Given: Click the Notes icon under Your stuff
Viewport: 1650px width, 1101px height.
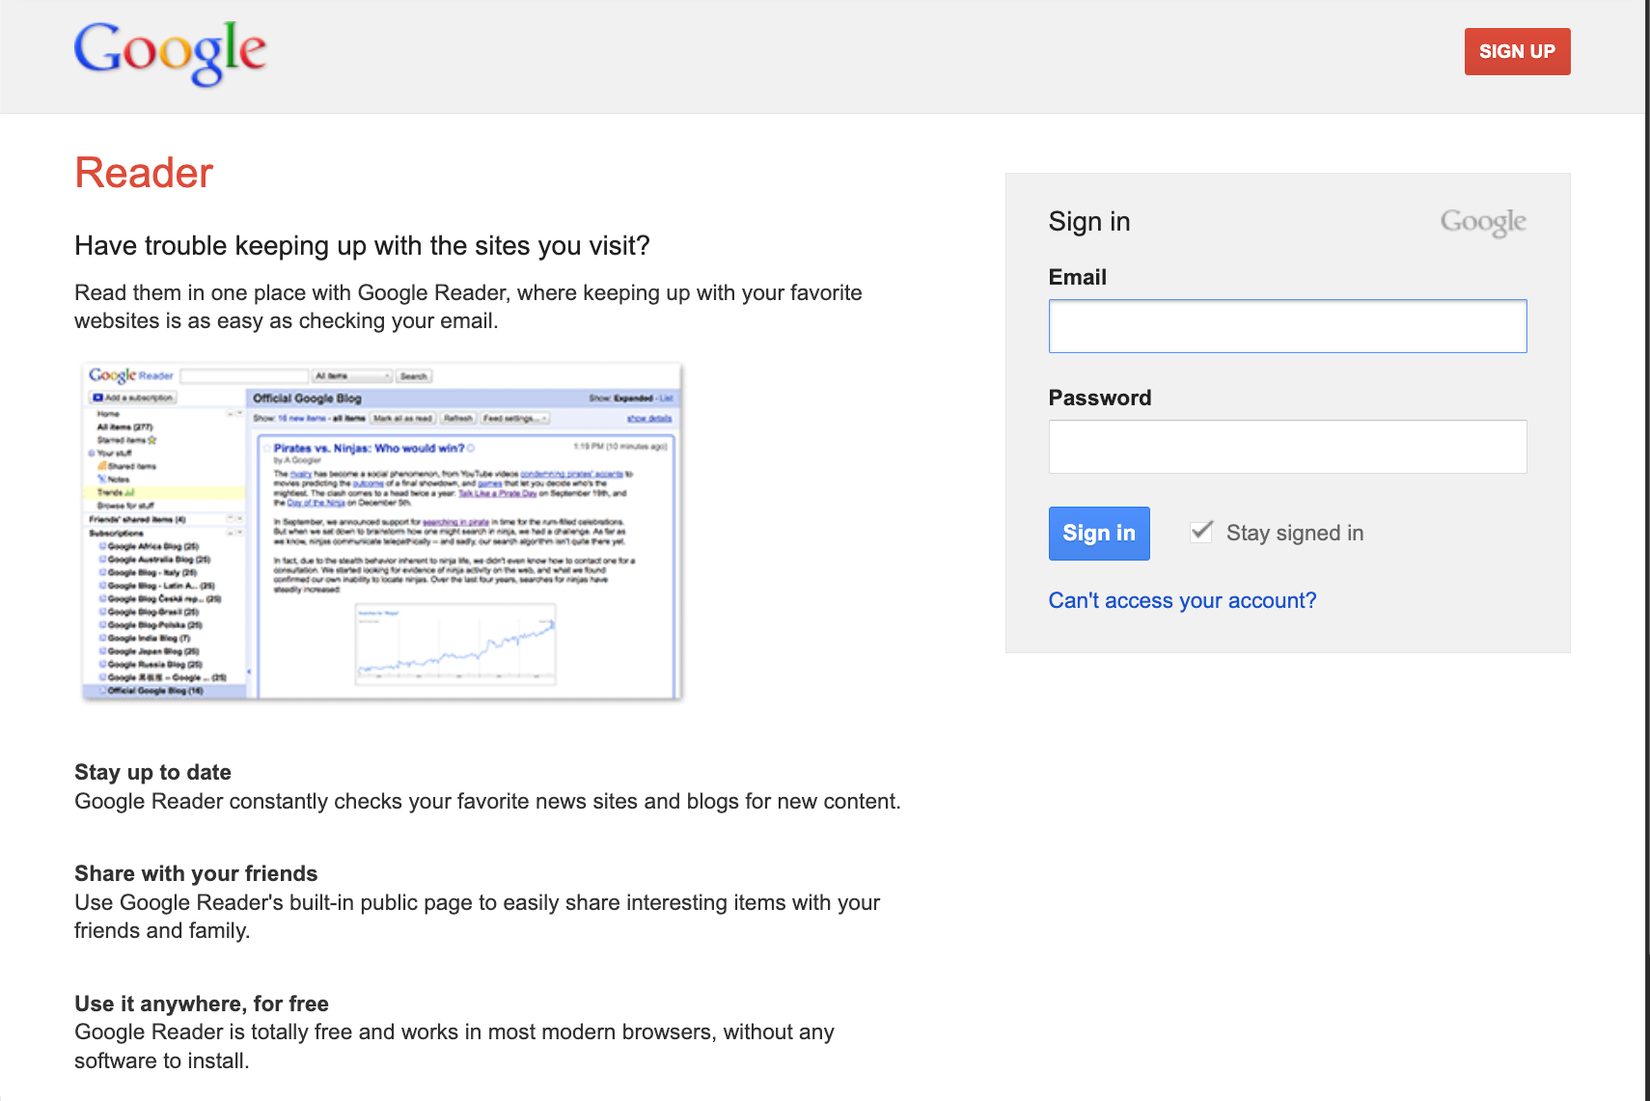Looking at the screenshot, I should point(102,479).
